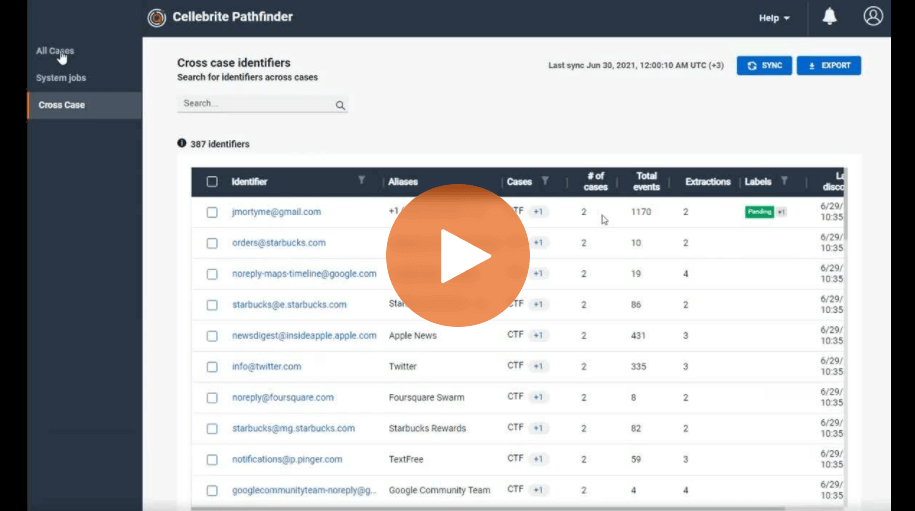Screen dimensions: 915x511
Task: Click the notifications bell icon
Action: 829,16
